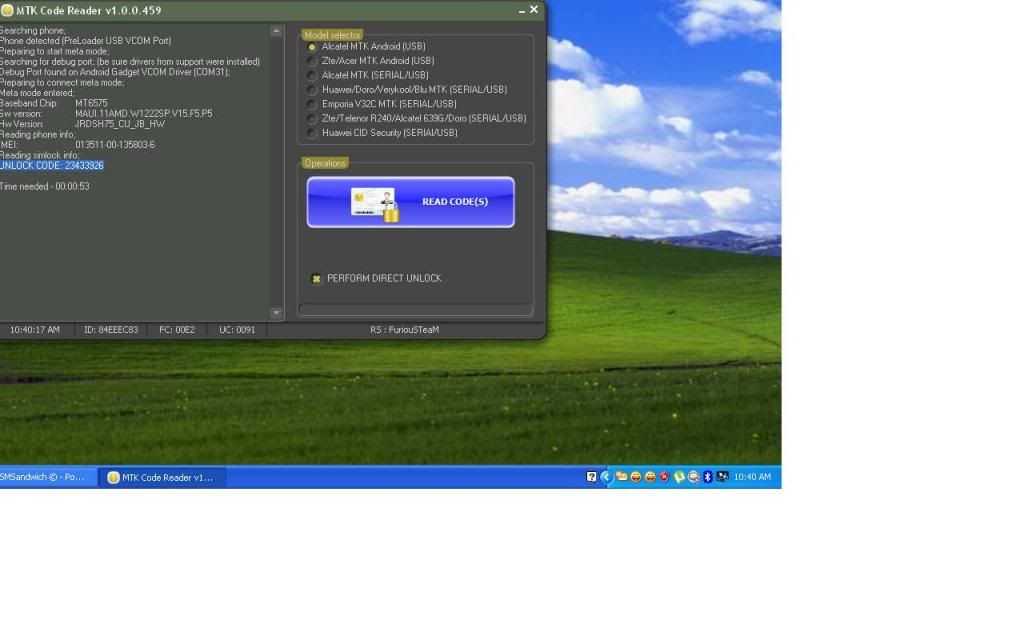The height and width of the screenshot is (640, 1024).
Task: Choose Huawei CID Security (SERIAL/USB)
Action: (313, 133)
